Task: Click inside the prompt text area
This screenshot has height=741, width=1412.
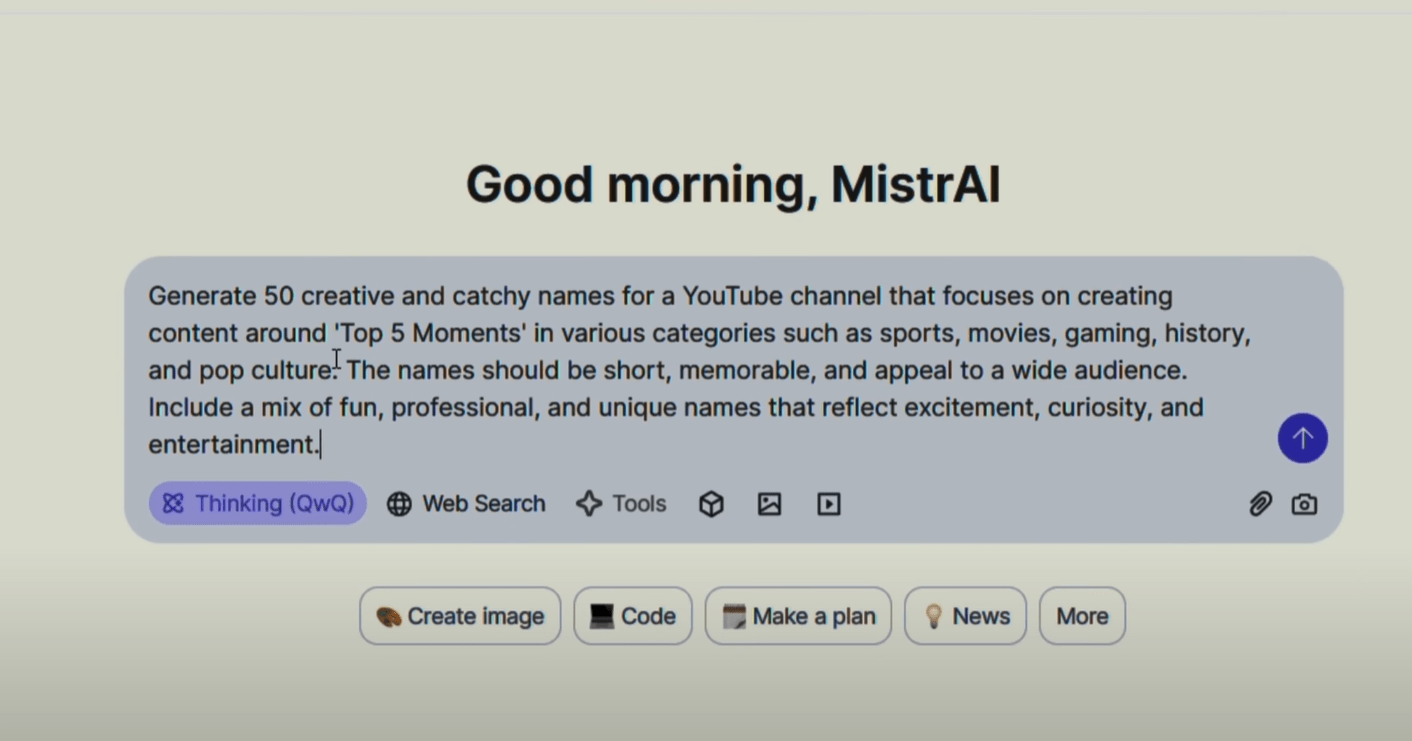Action: 700,370
